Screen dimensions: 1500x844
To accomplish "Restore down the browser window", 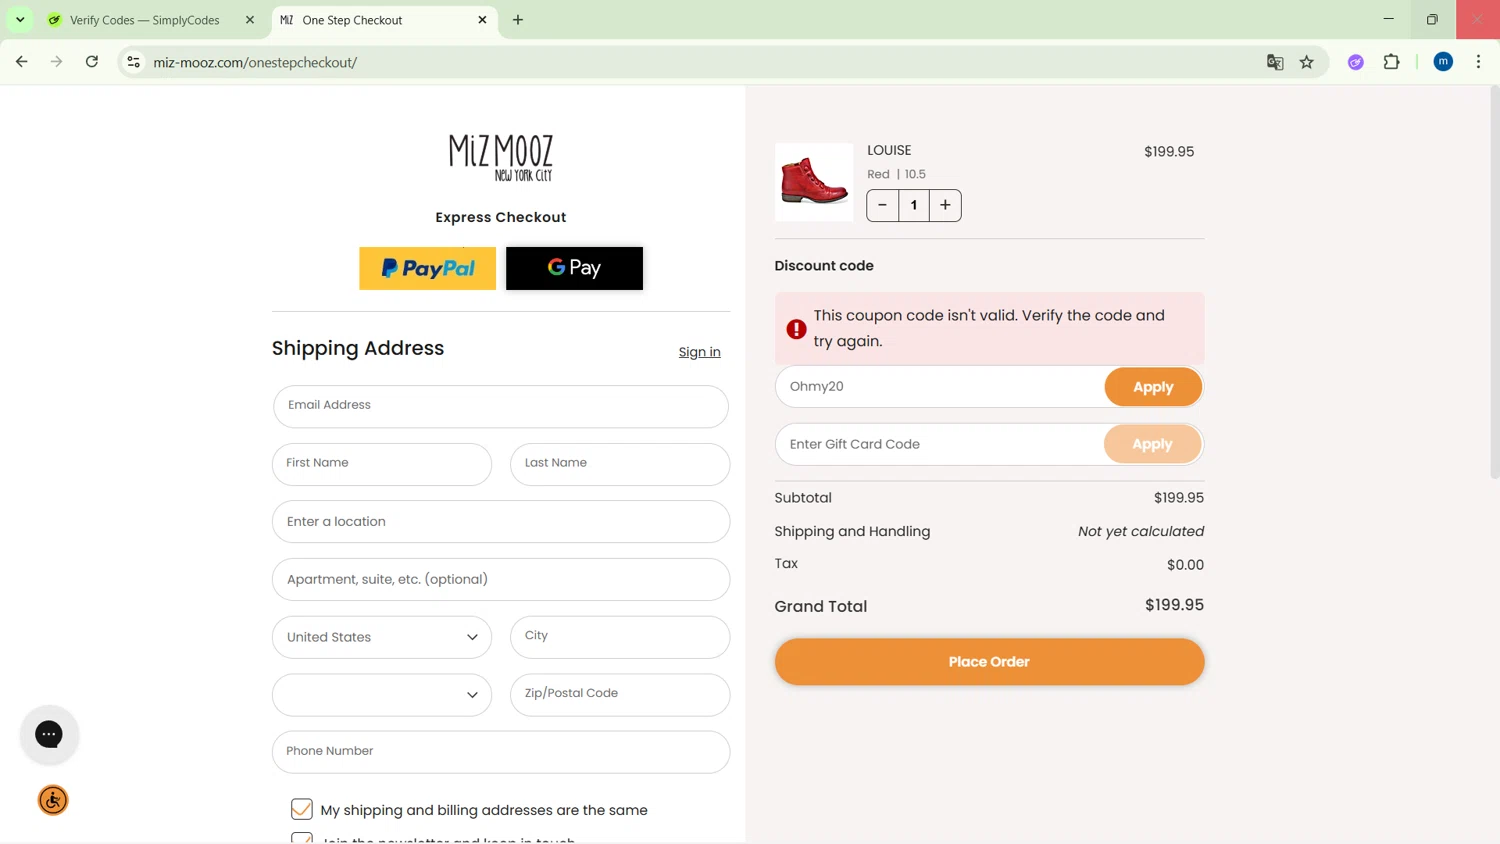I will (1432, 19).
